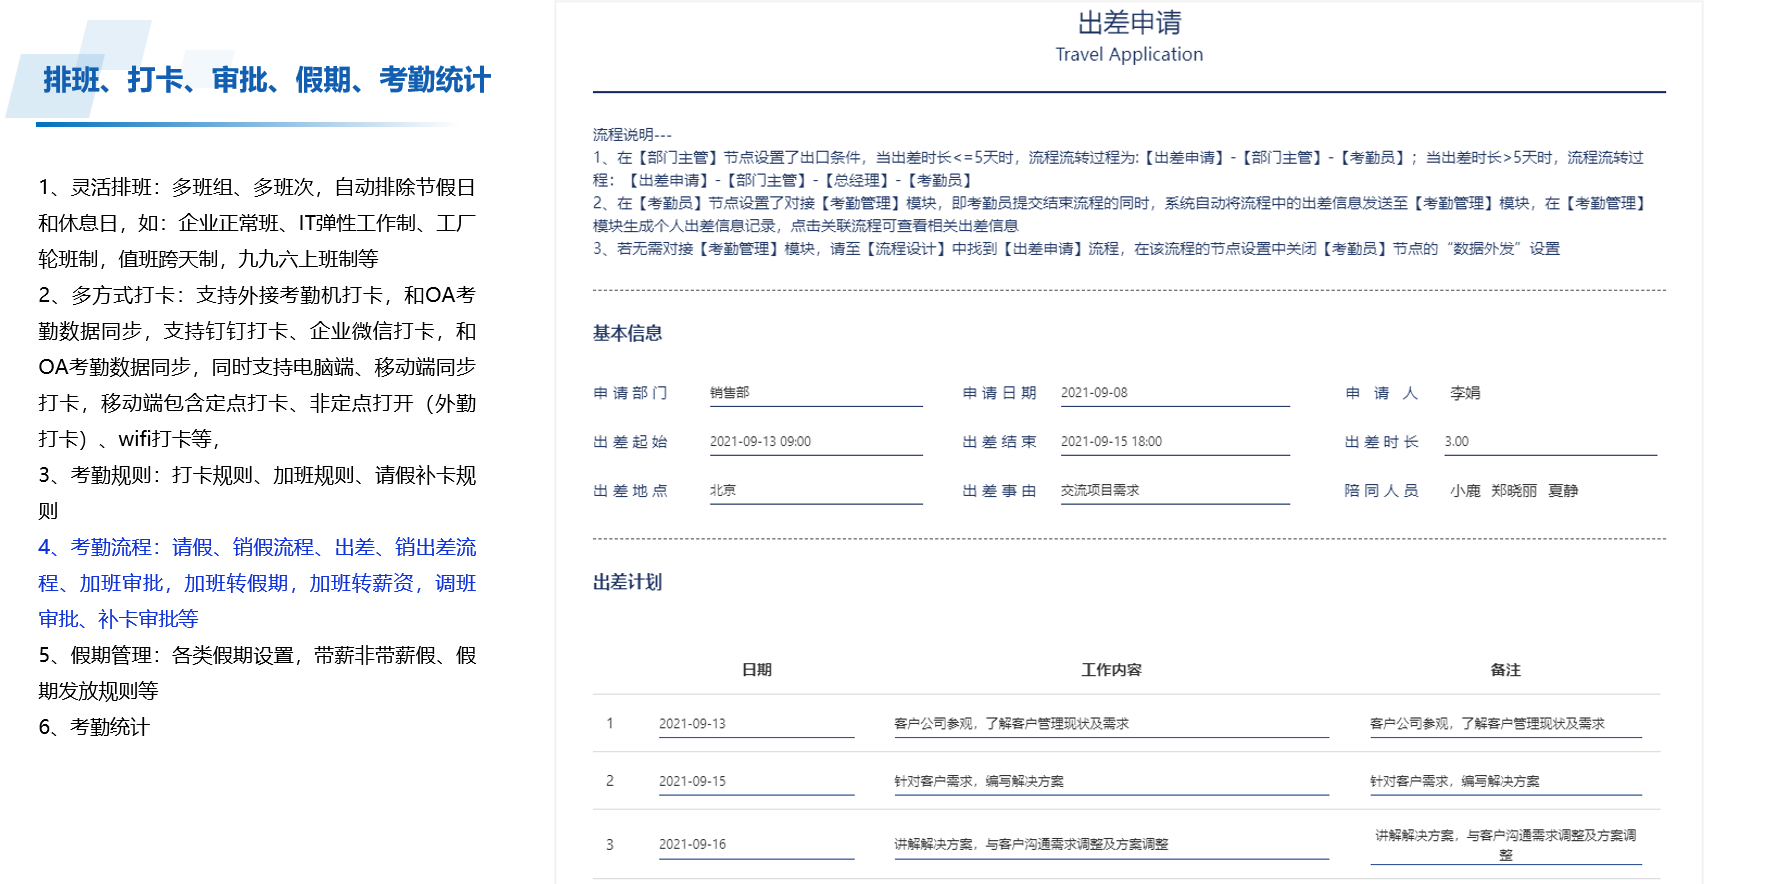This screenshot has height=884, width=1786.
Task: Click list item 3 about 考勤规则
Action: pyautogui.click(x=257, y=493)
